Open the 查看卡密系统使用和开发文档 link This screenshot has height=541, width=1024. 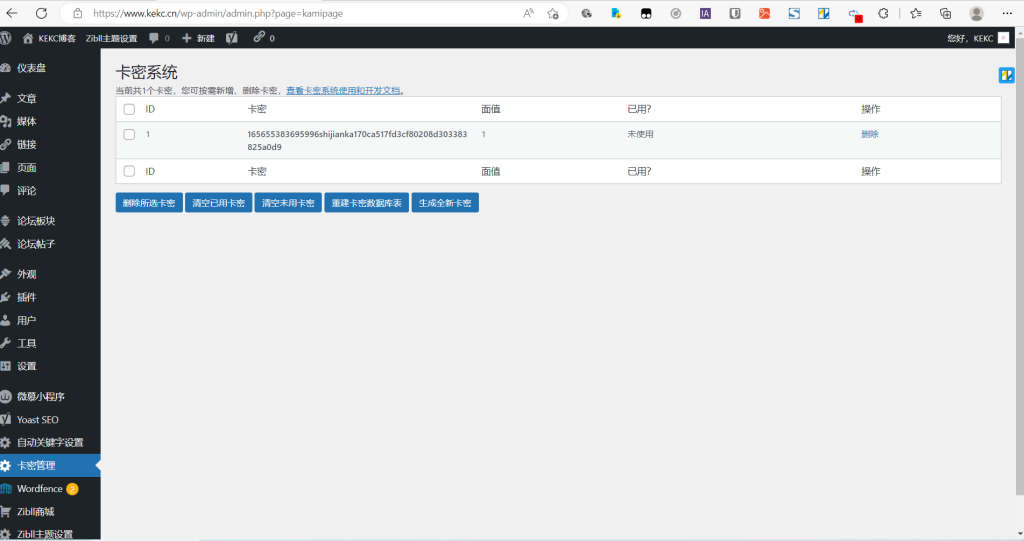point(344,90)
